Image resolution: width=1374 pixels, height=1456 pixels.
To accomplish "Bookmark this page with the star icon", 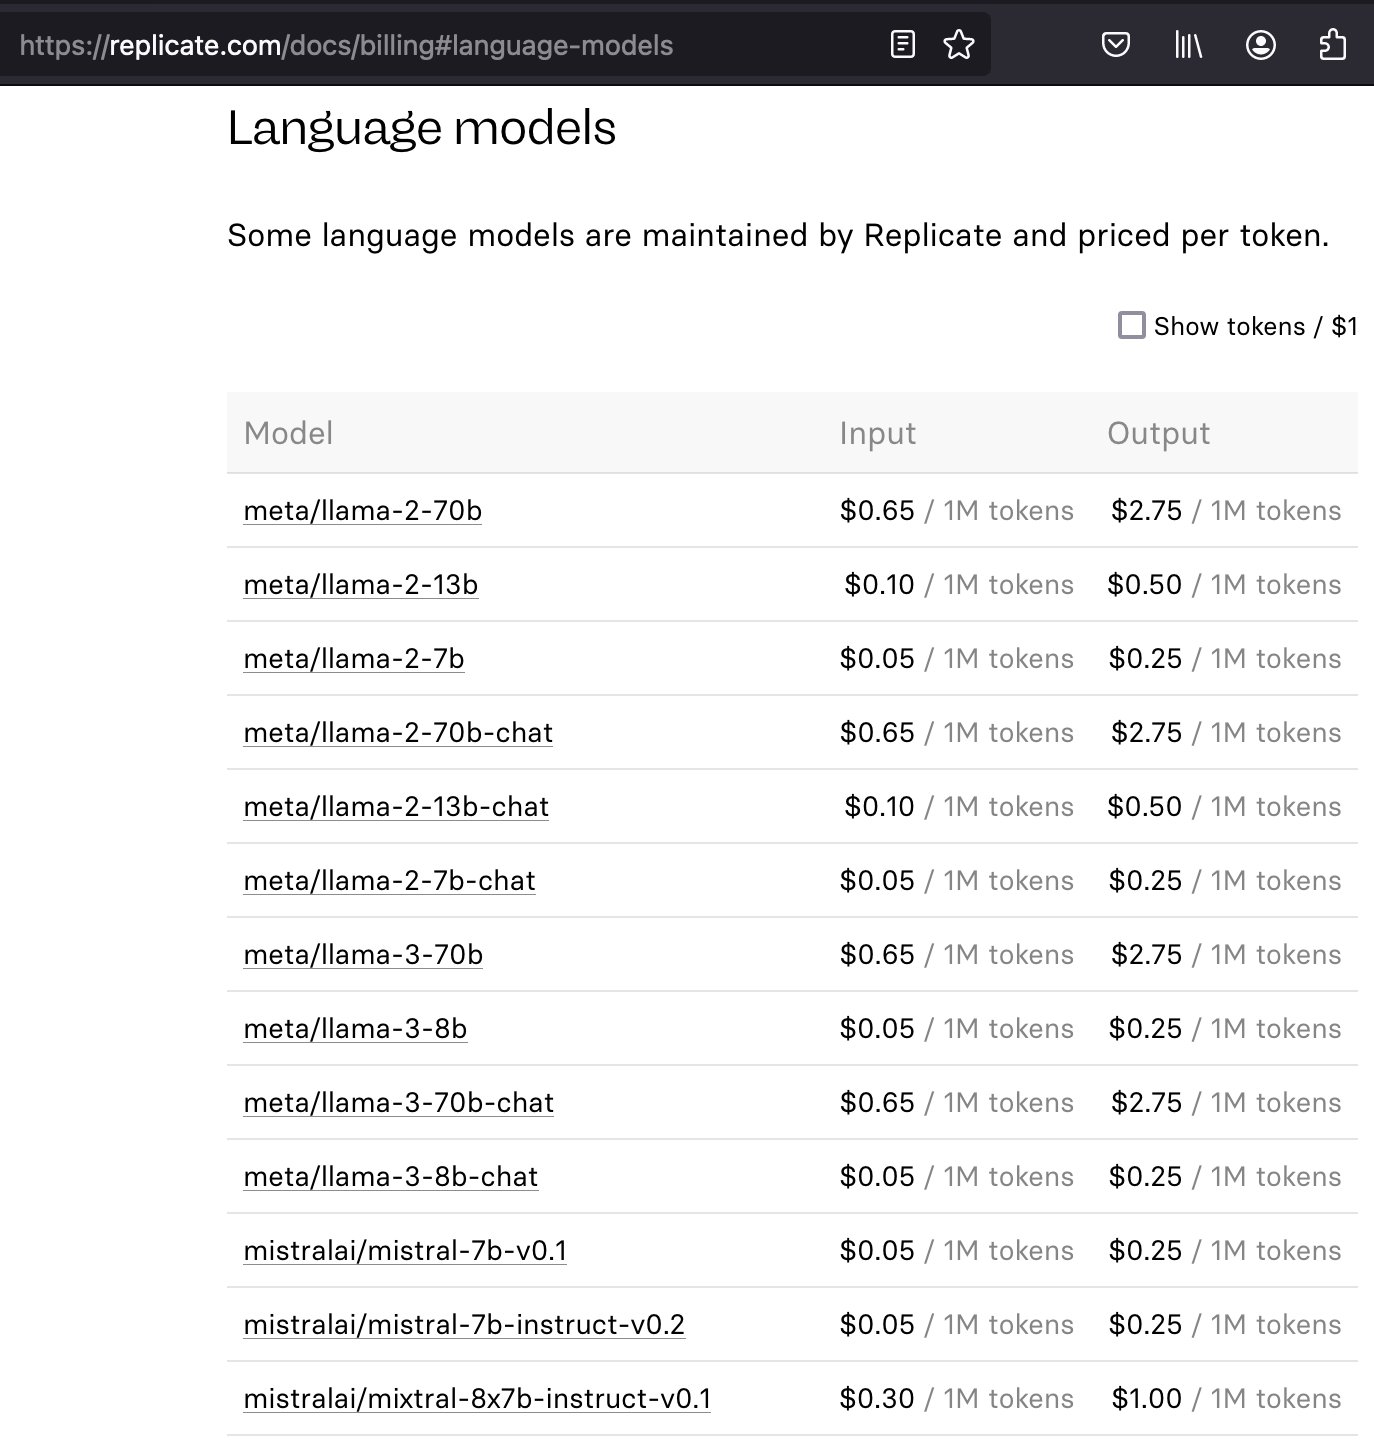I will (959, 45).
